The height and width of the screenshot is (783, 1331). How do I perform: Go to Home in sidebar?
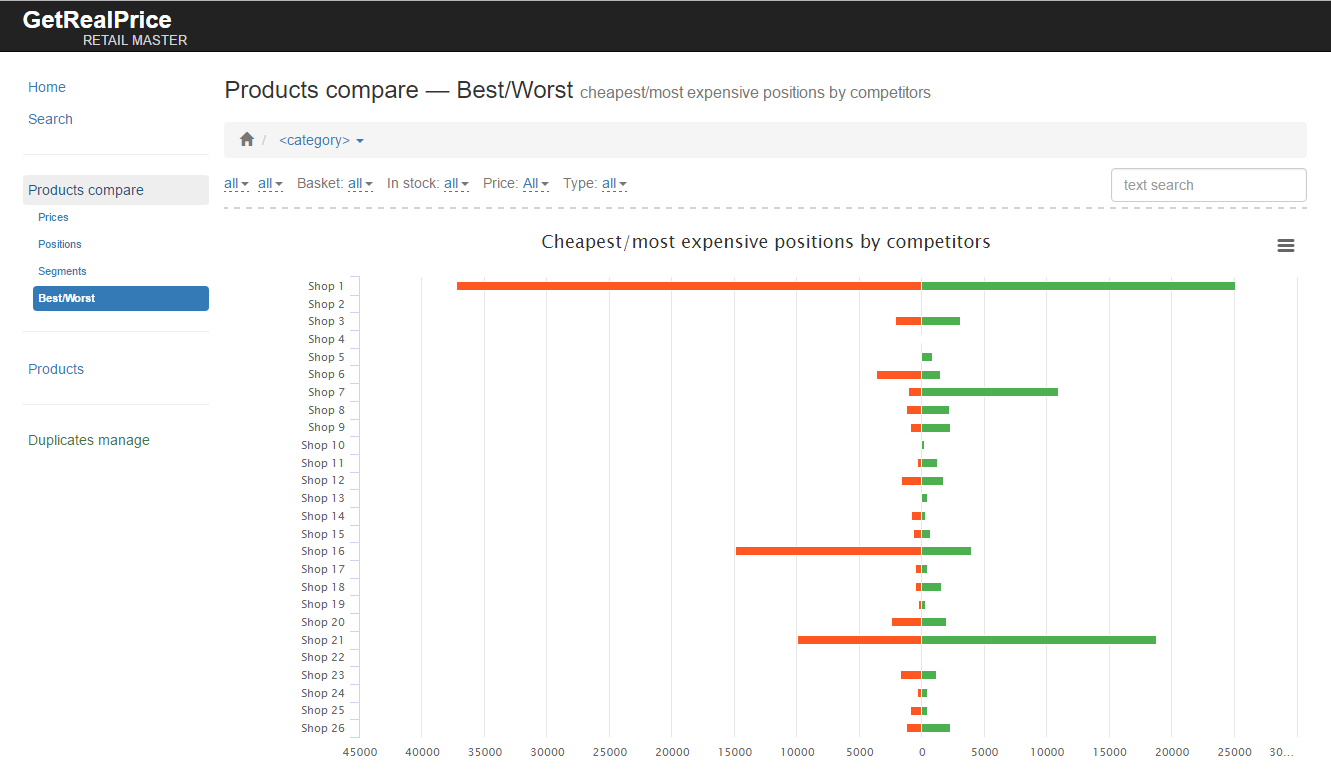tap(47, 87)
